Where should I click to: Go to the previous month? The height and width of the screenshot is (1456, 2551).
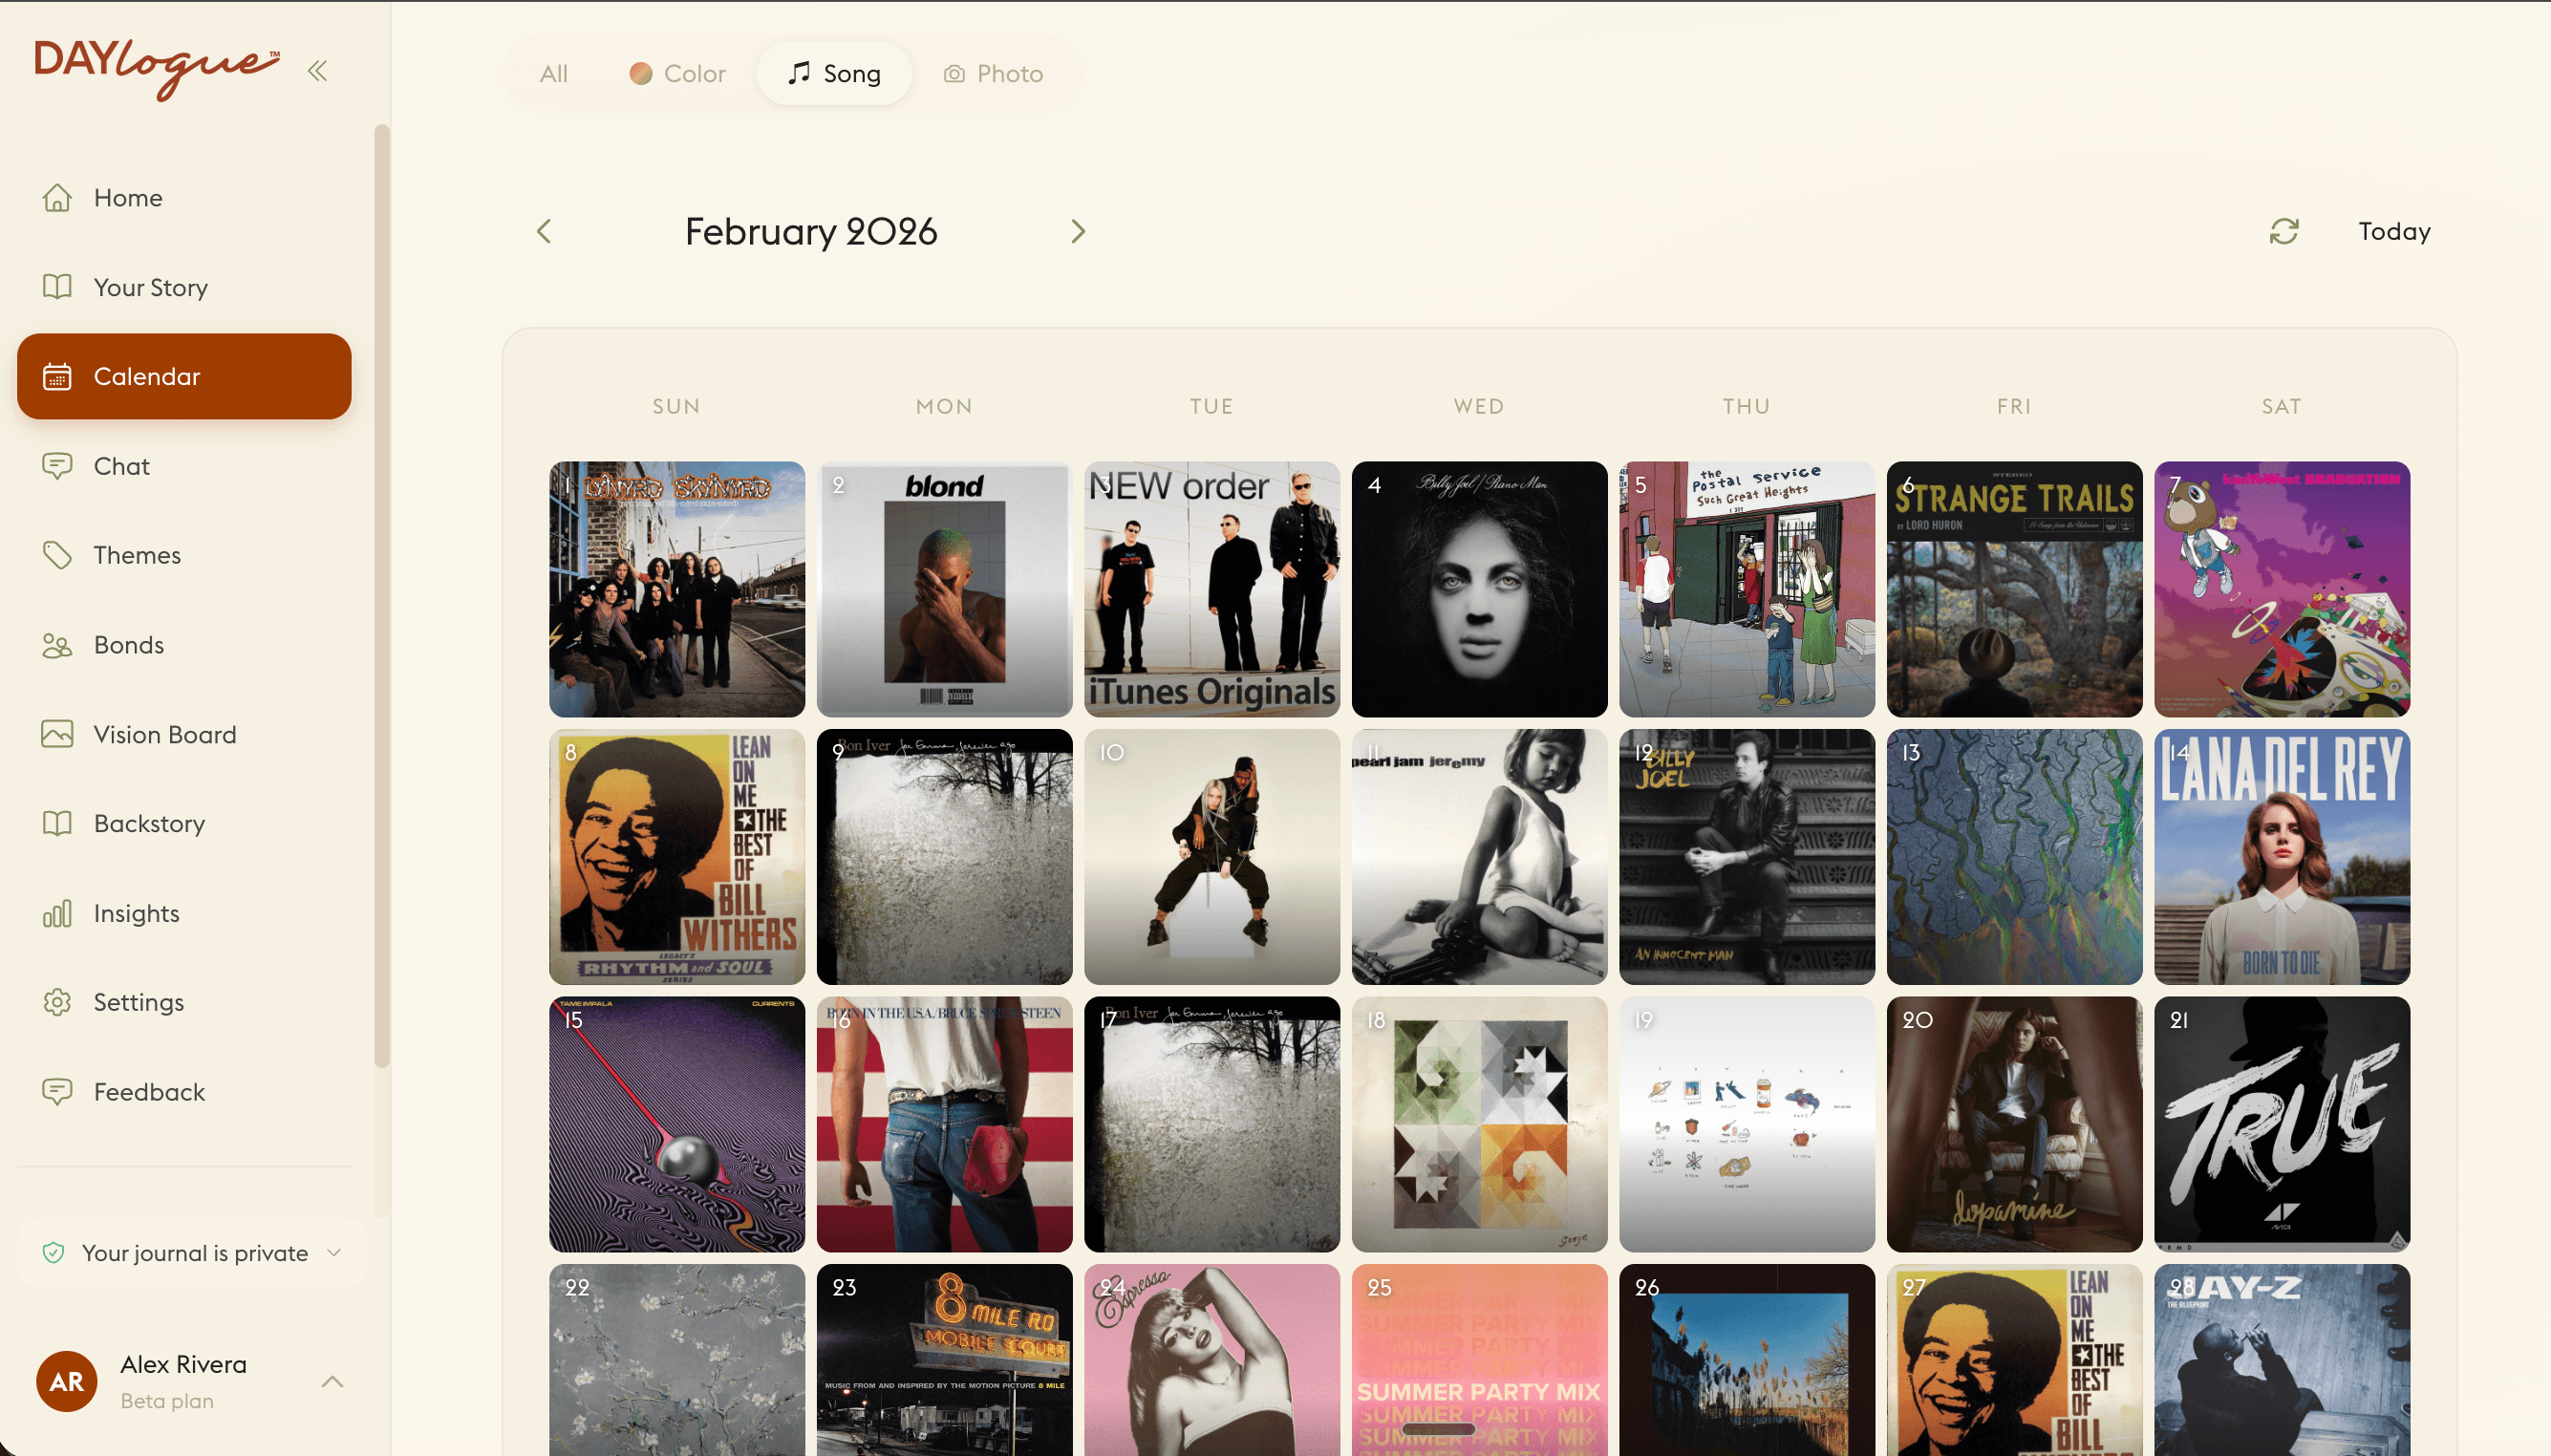(544, 231)
